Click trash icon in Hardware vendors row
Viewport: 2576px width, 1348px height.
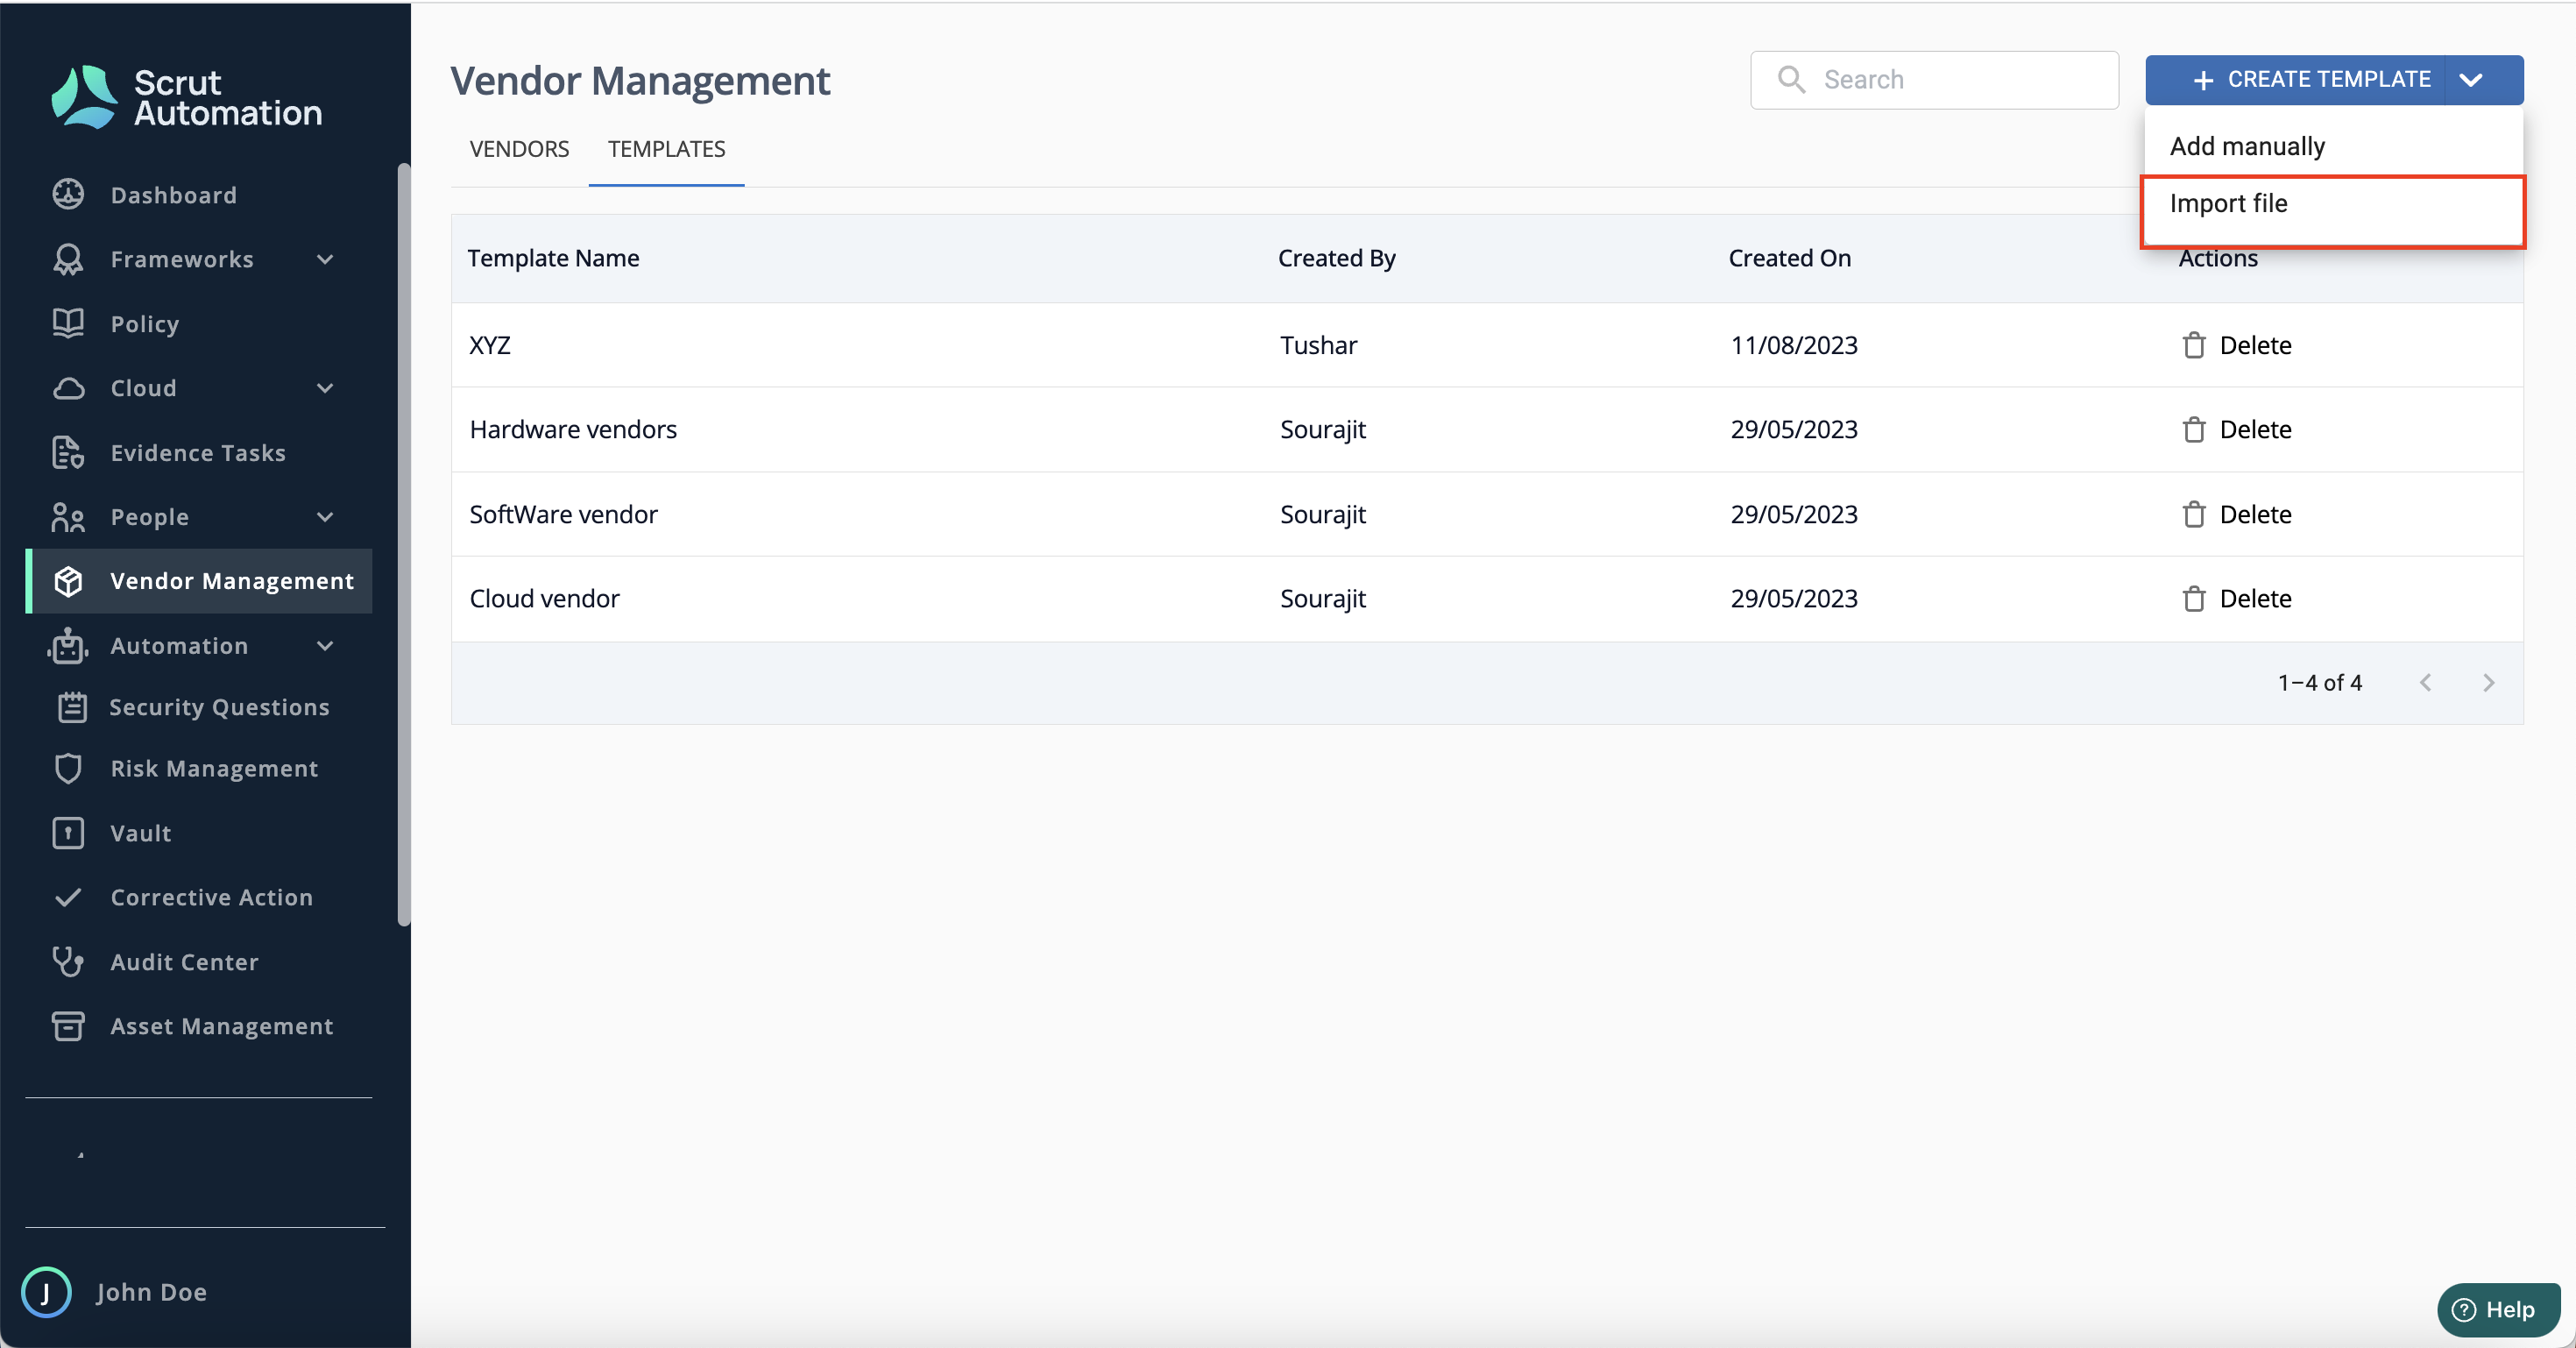click(x=2194, y=429)
